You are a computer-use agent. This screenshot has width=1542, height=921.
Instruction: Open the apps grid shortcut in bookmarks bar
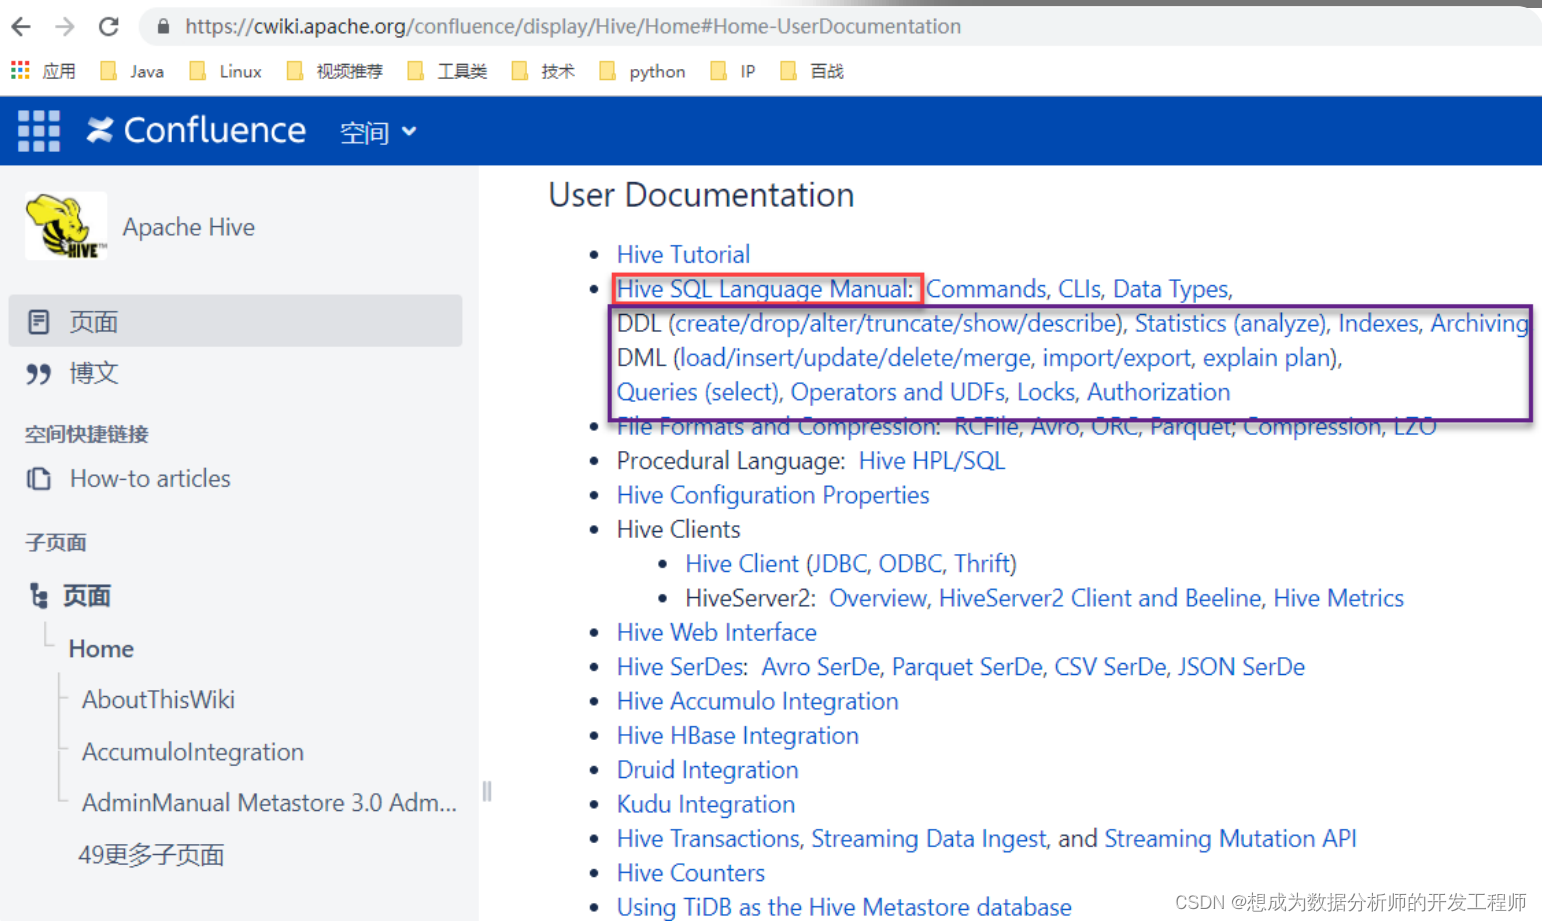20,70
